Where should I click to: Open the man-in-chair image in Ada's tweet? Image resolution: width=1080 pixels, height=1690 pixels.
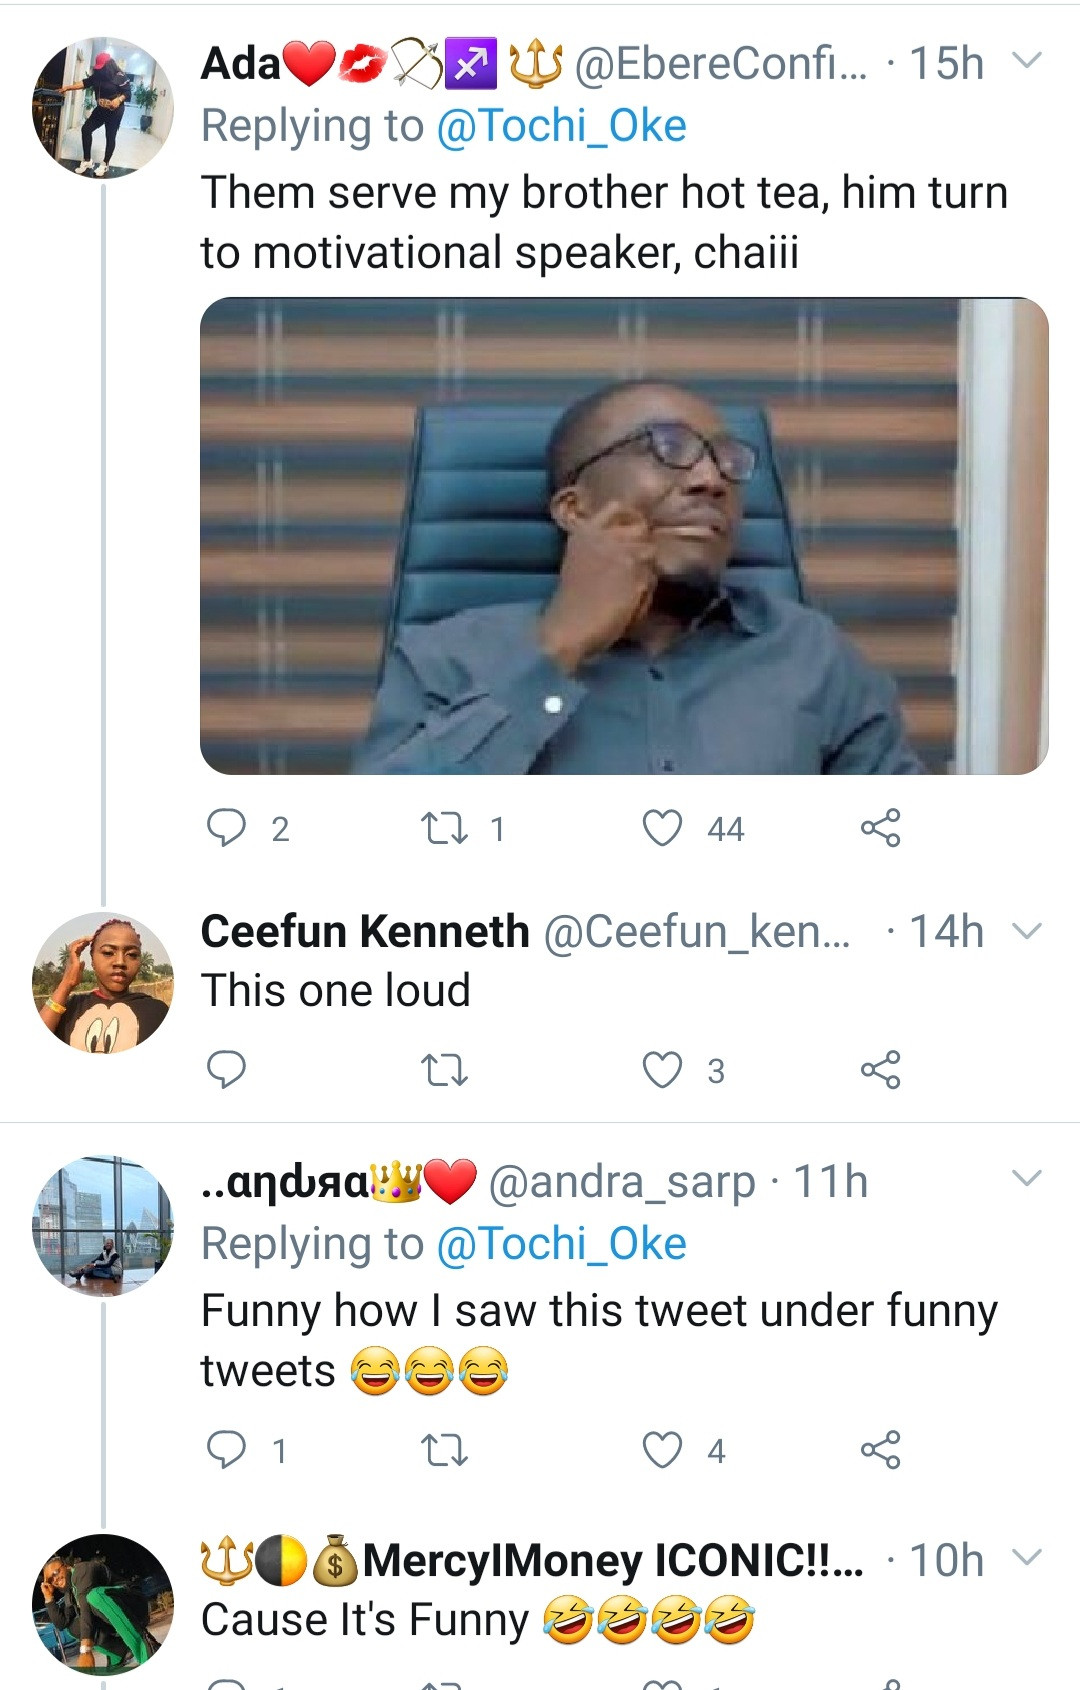click(624, 536)
